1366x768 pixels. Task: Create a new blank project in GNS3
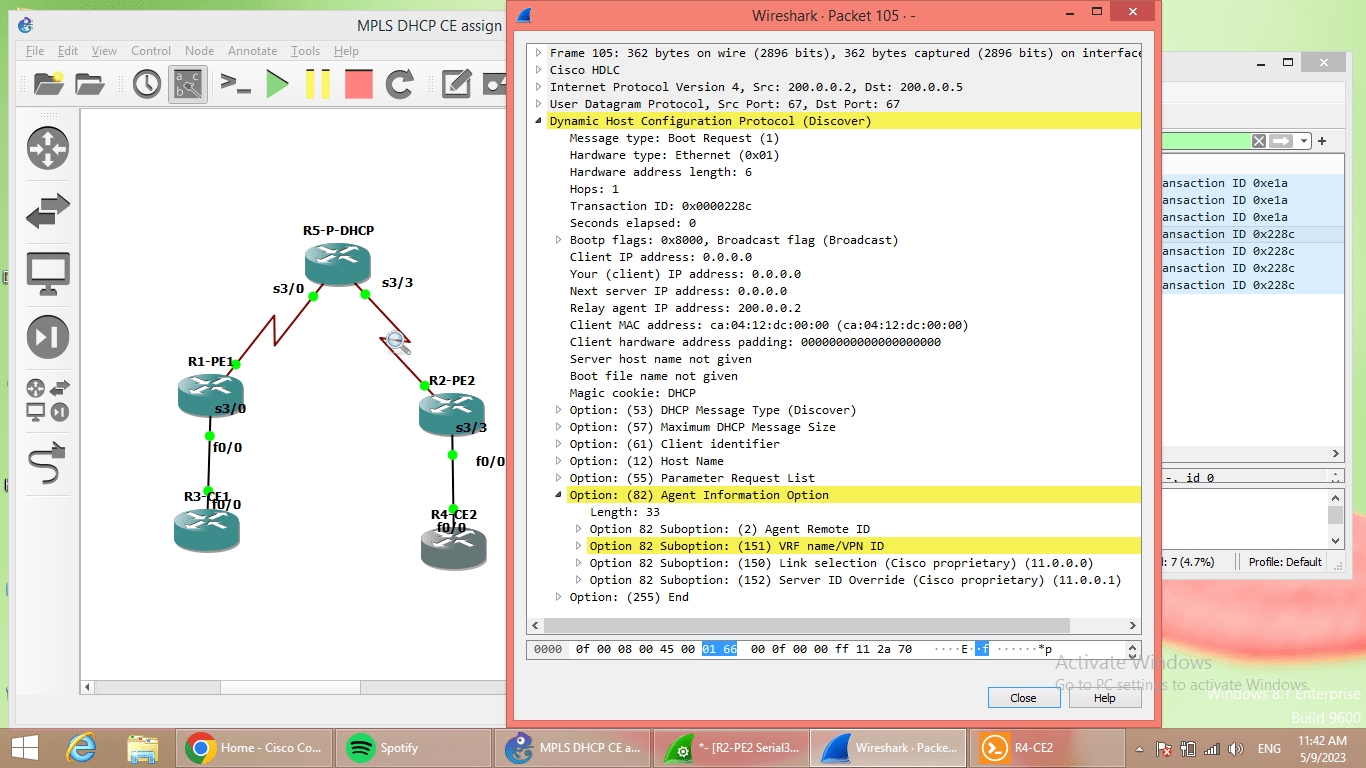pyautogui.click(x=48, y=85)
